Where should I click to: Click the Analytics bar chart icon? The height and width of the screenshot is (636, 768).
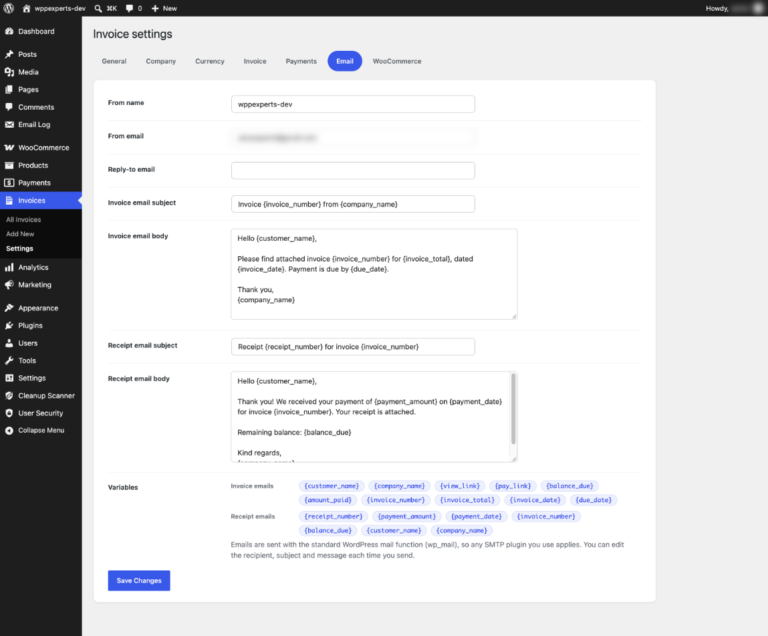(9, 267)
